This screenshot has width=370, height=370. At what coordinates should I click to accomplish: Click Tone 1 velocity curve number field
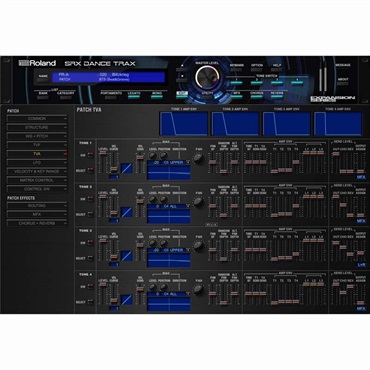[114, 177]
